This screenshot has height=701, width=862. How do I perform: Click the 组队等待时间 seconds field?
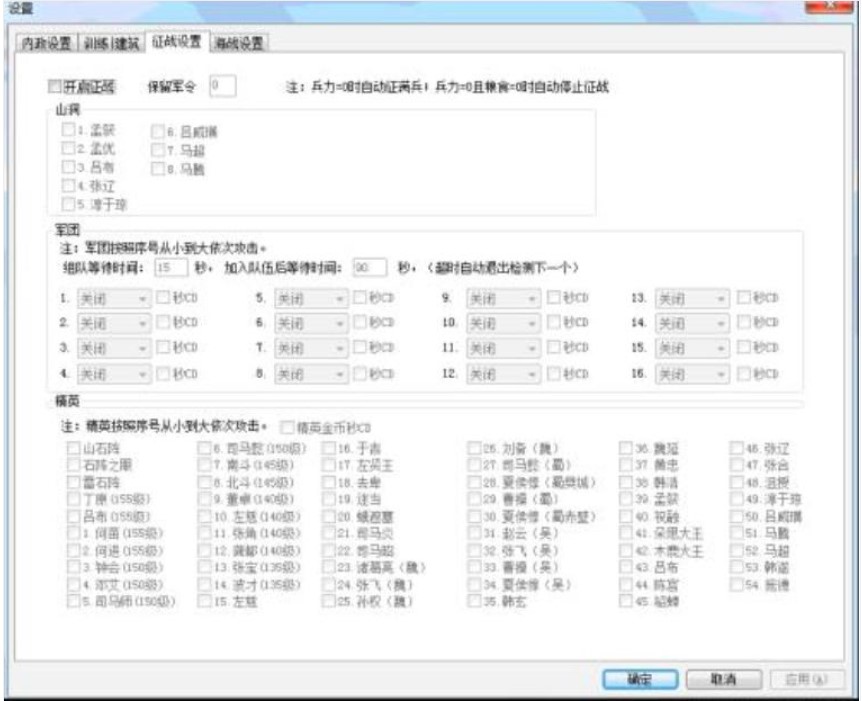(x=171, y=267)
